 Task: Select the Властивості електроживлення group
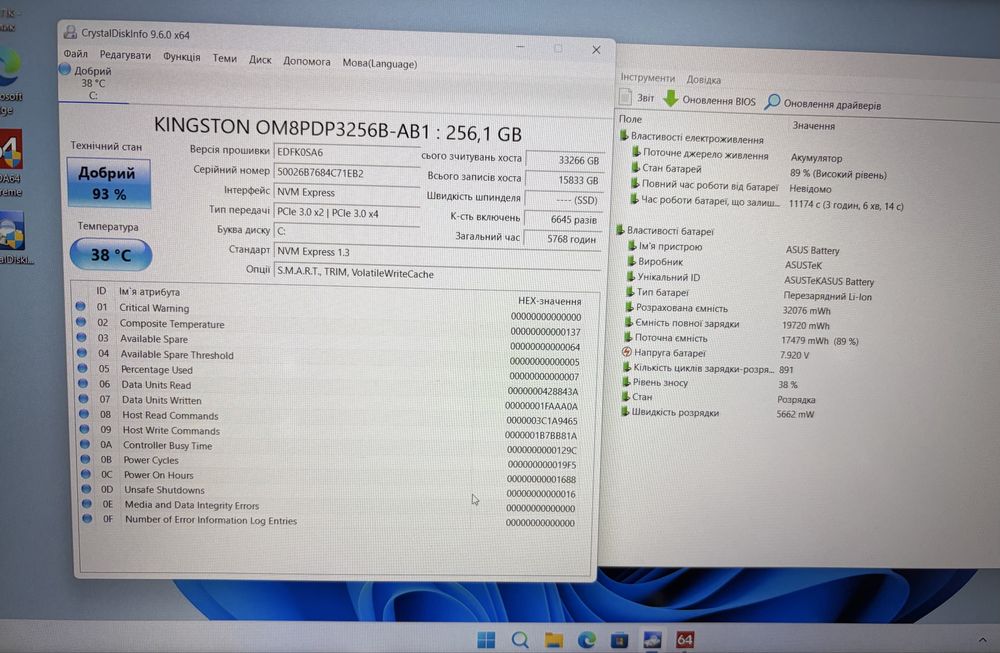coord(691,138)
